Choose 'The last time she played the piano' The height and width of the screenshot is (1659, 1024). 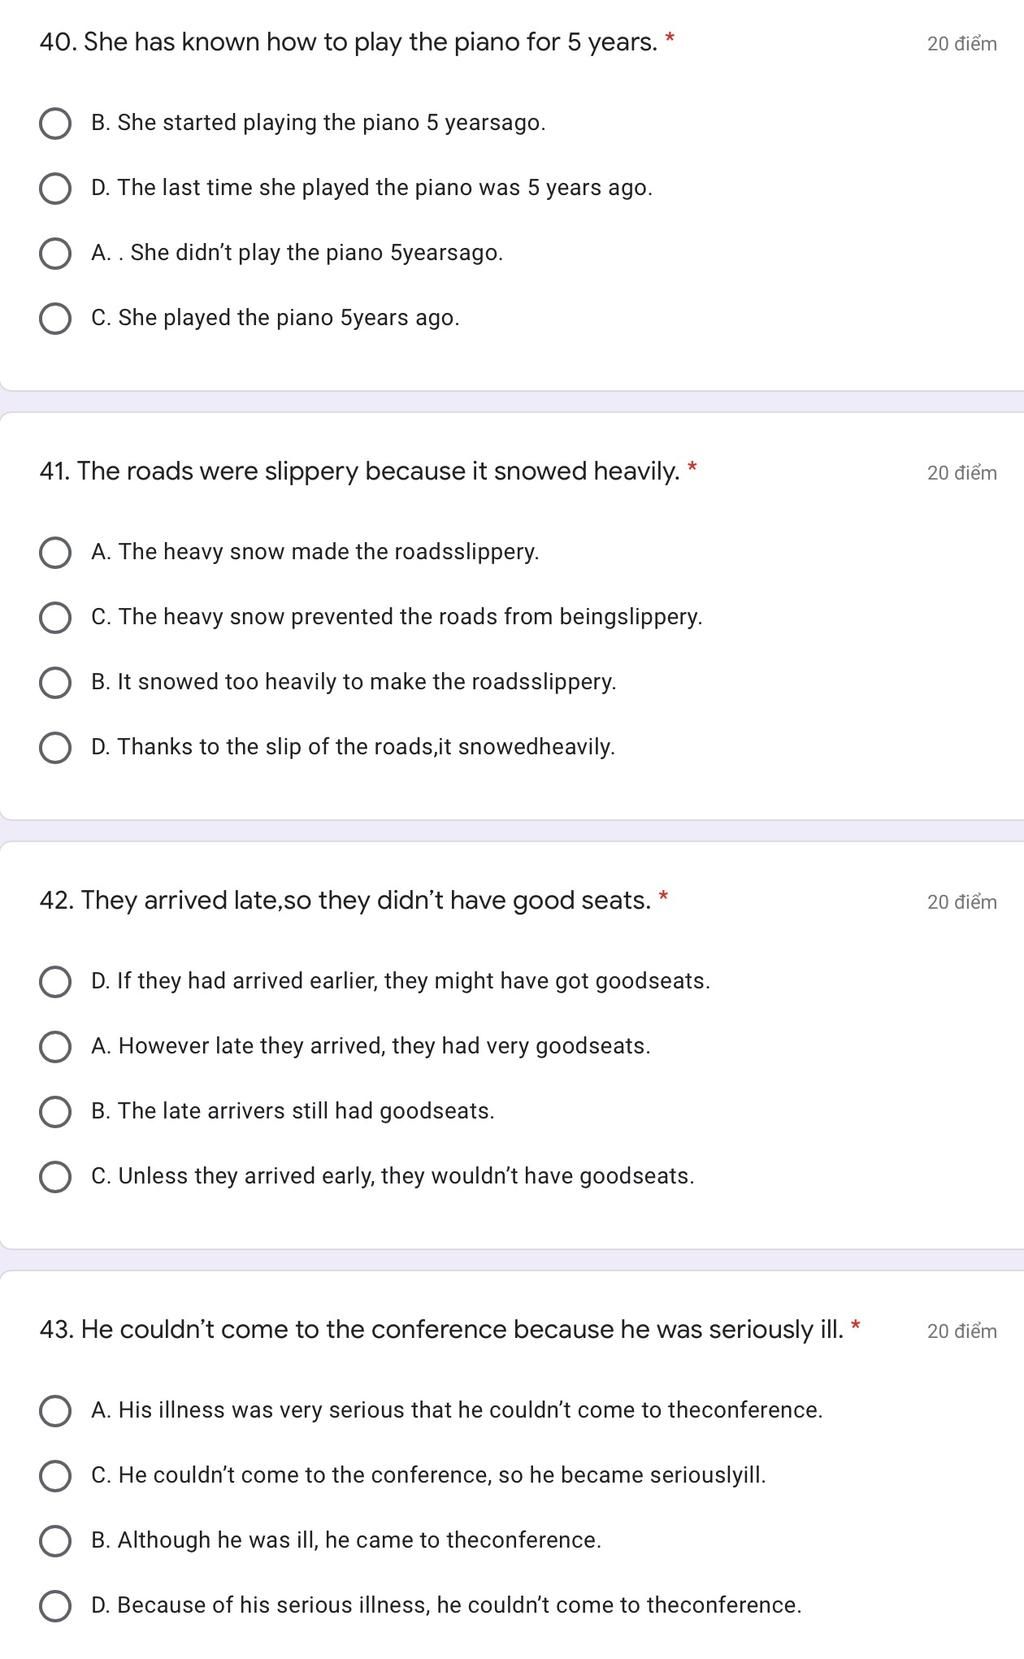click(54, 189)
